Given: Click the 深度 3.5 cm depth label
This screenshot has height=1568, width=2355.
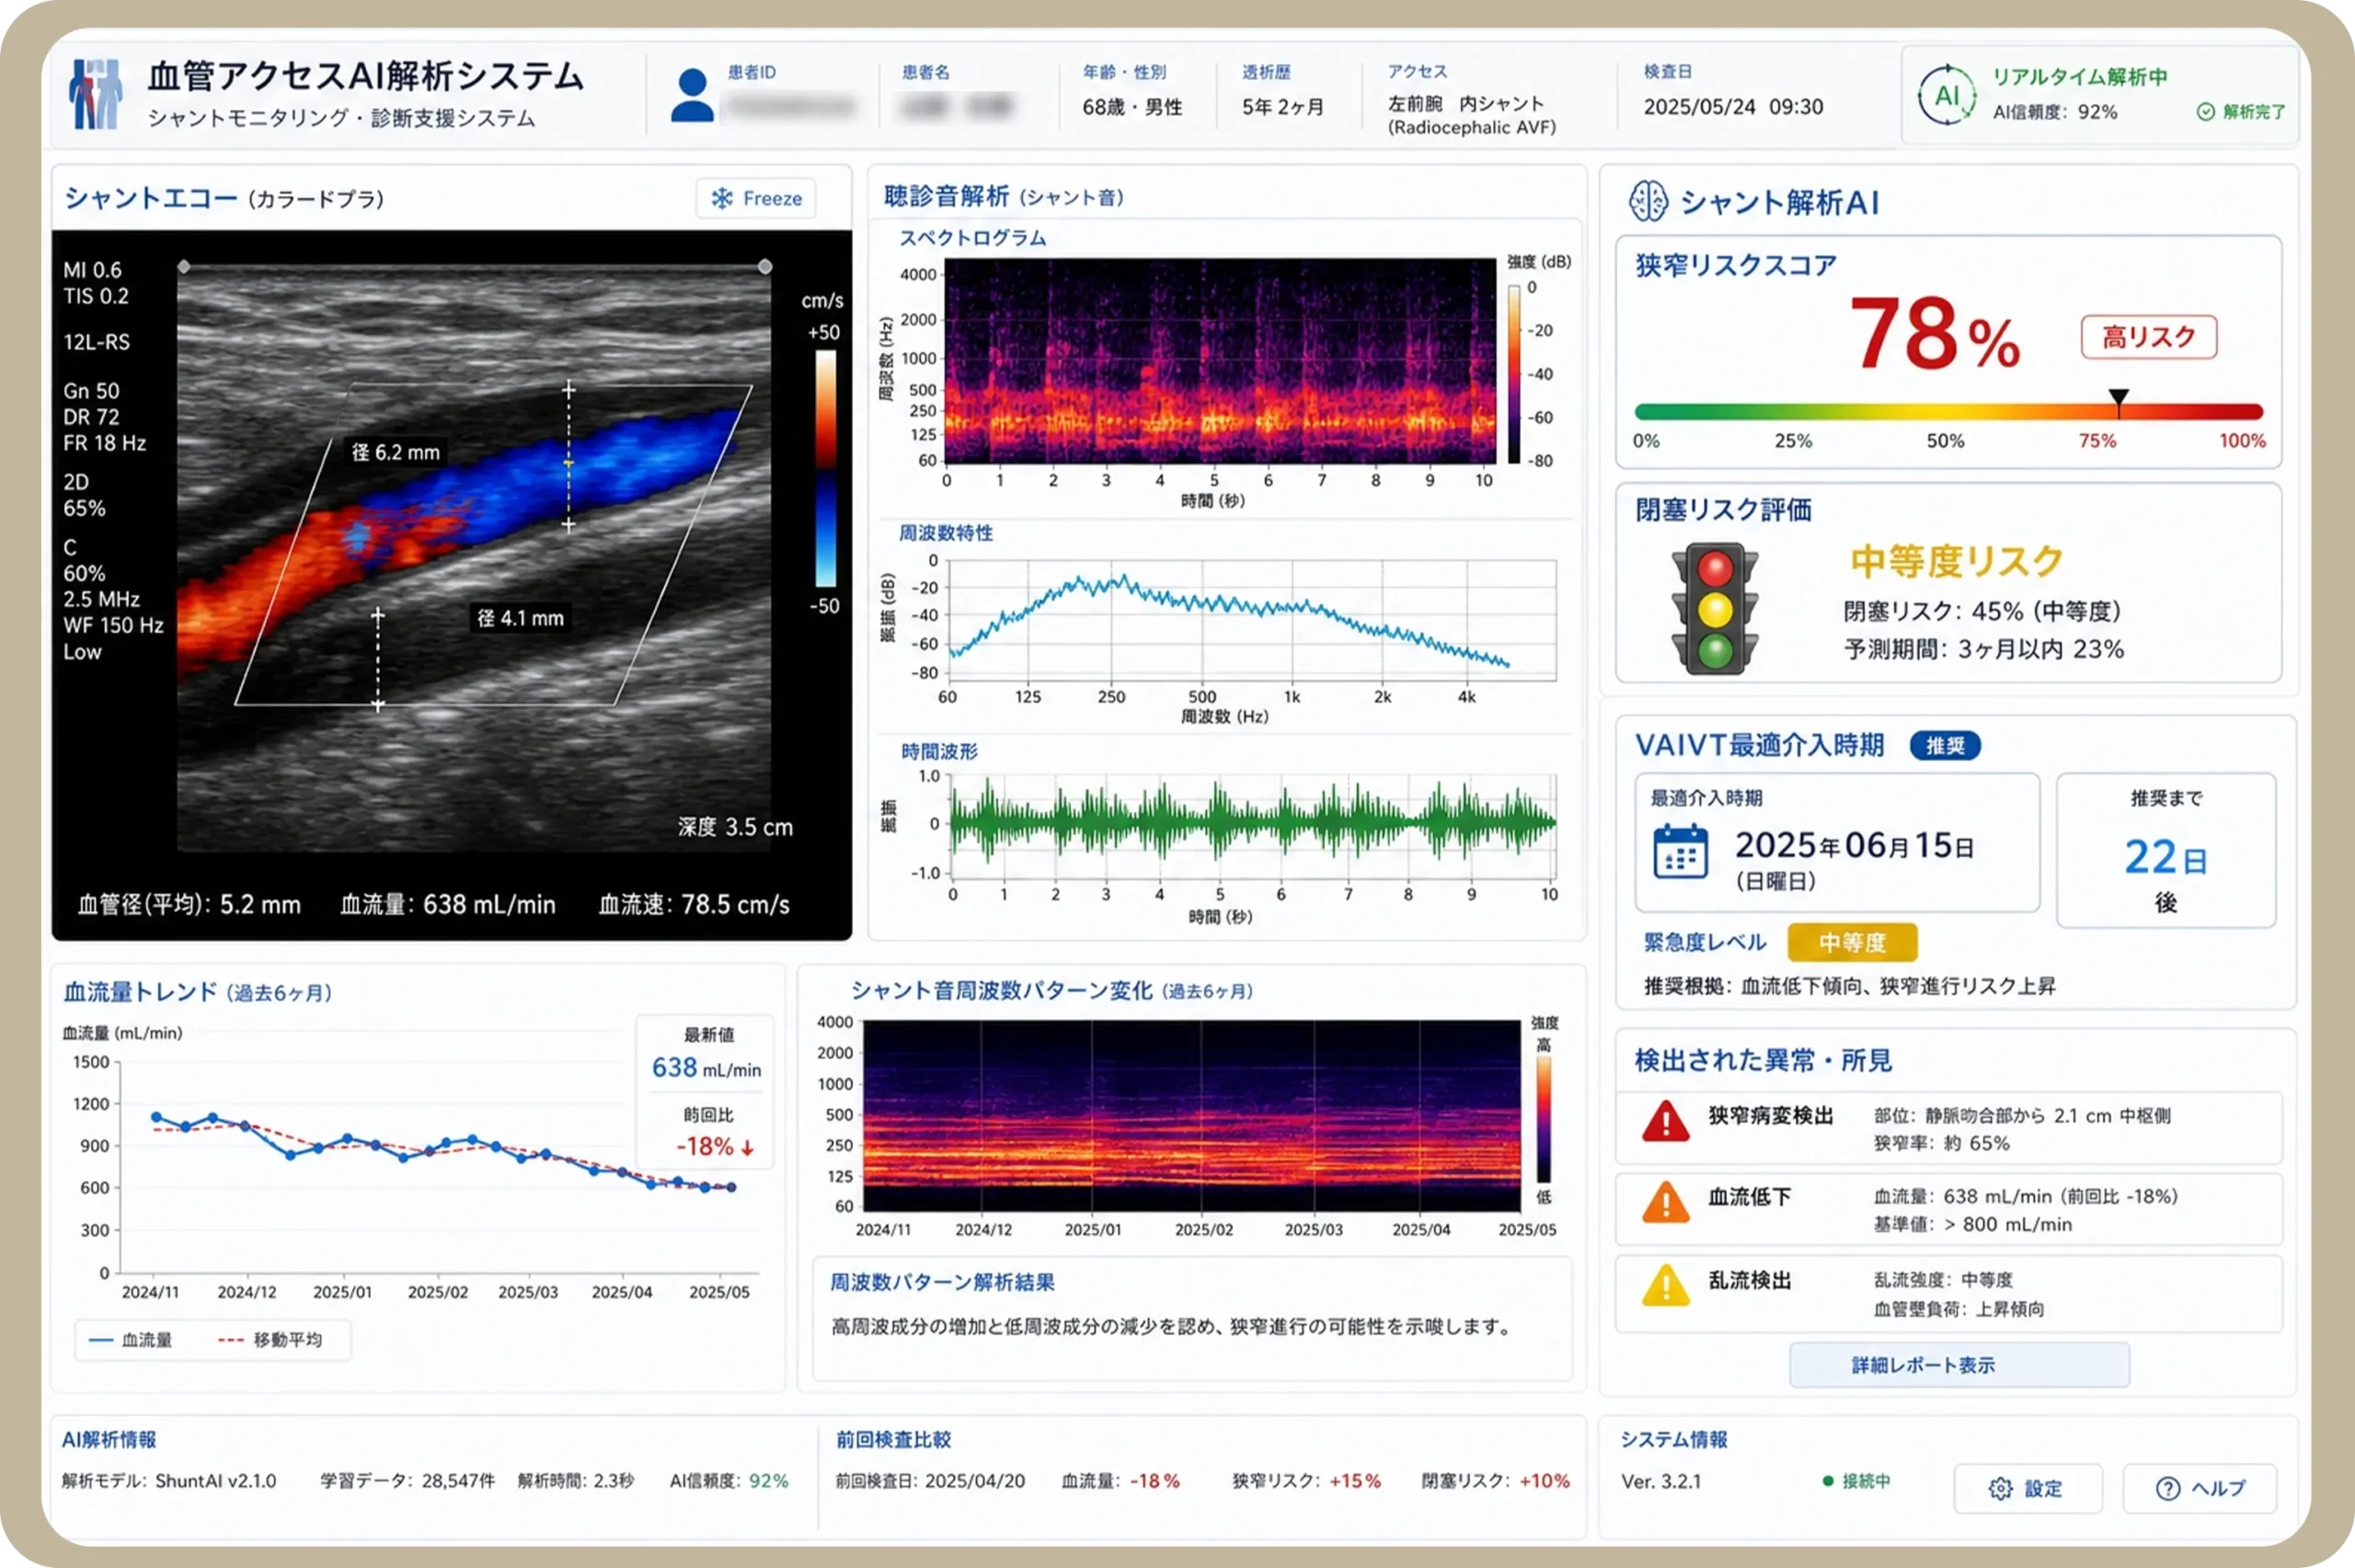Looking at the screenshot, I should pyautogui.click(x=735, y=828).
